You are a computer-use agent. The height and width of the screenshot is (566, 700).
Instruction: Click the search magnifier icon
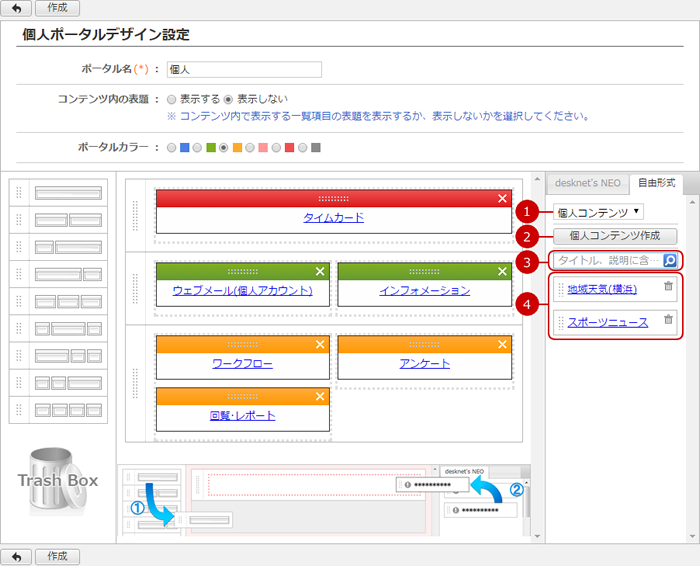click(670, 260)
